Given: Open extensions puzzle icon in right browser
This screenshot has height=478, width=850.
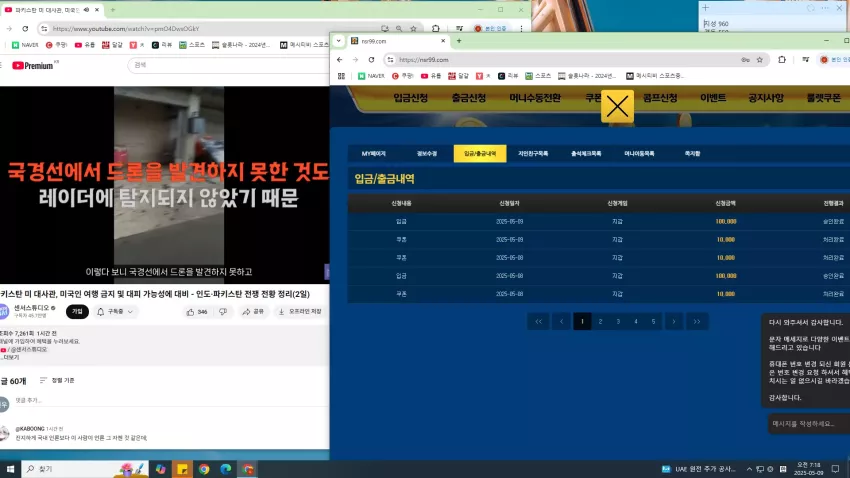Looking at the screenshot, I should [x=782, y=60].
